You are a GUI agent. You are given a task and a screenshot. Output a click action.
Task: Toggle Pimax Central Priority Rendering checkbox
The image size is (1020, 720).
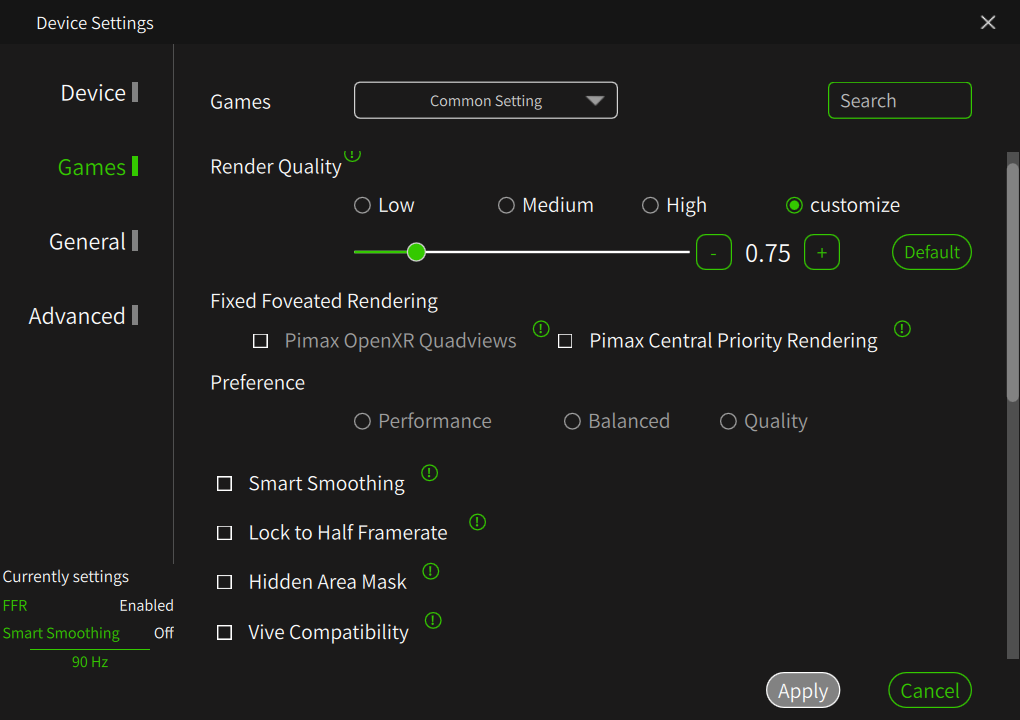point(565,341)
